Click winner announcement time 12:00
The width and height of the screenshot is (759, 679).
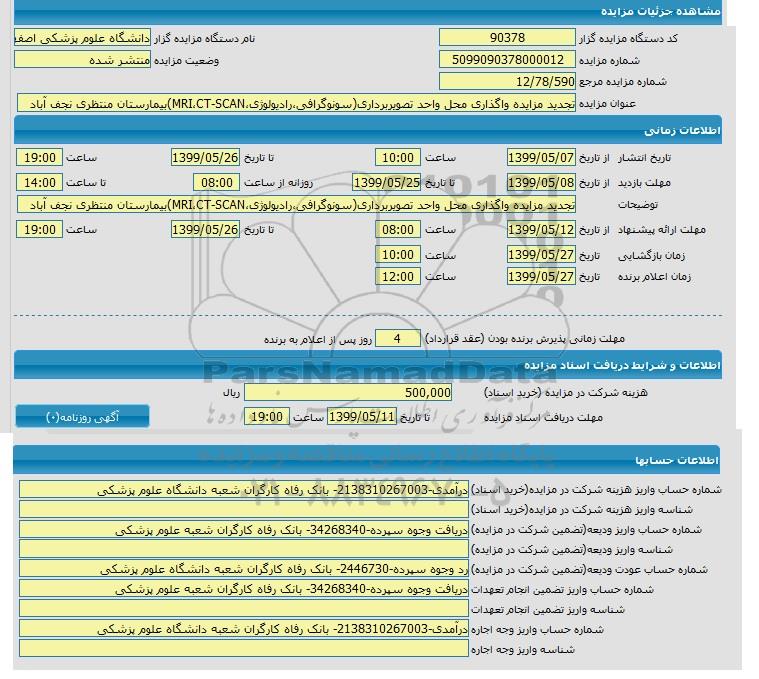pyautogui.click(x=398, y=276)
